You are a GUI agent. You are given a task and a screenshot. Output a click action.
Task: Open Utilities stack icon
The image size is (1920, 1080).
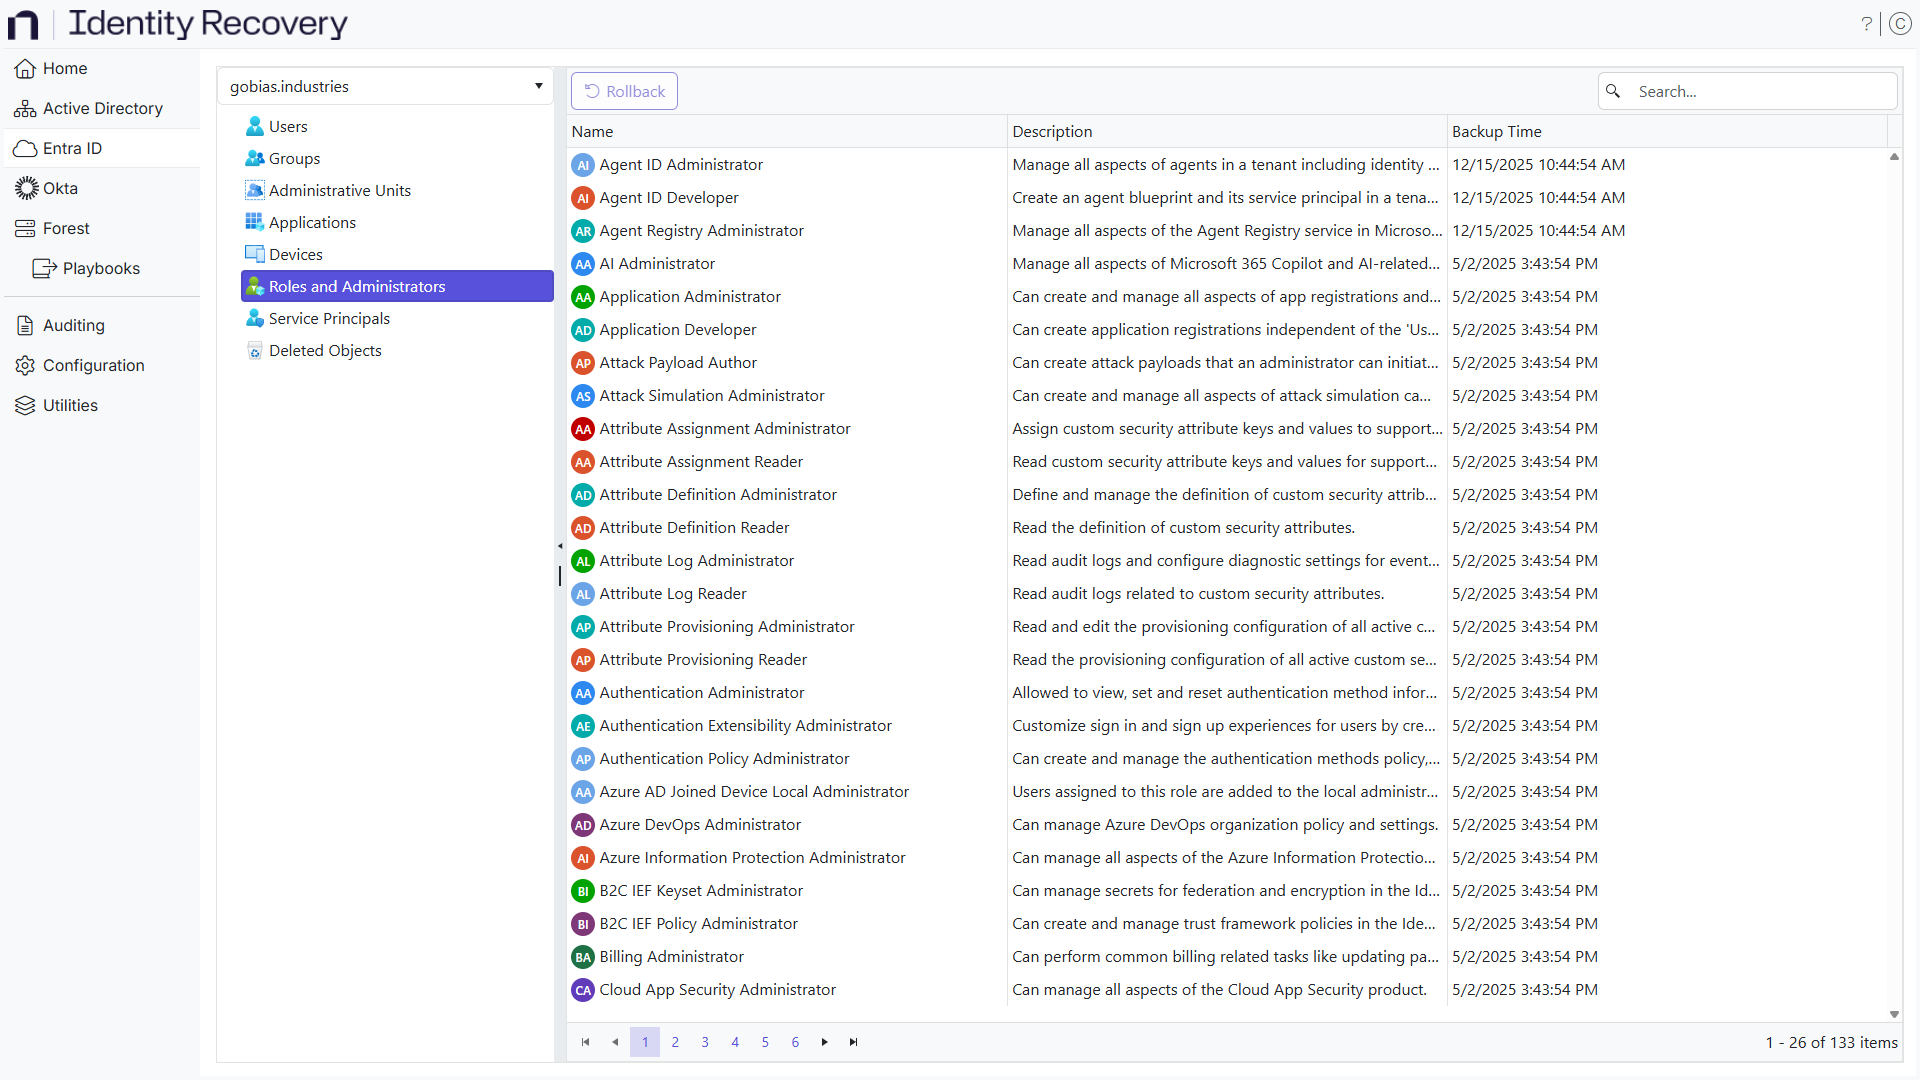coord(25,405)
